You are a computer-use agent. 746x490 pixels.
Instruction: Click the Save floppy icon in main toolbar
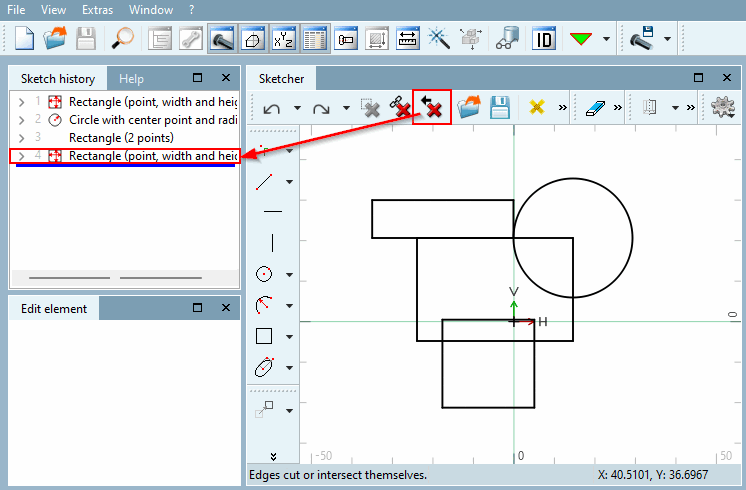click(86, 39)
